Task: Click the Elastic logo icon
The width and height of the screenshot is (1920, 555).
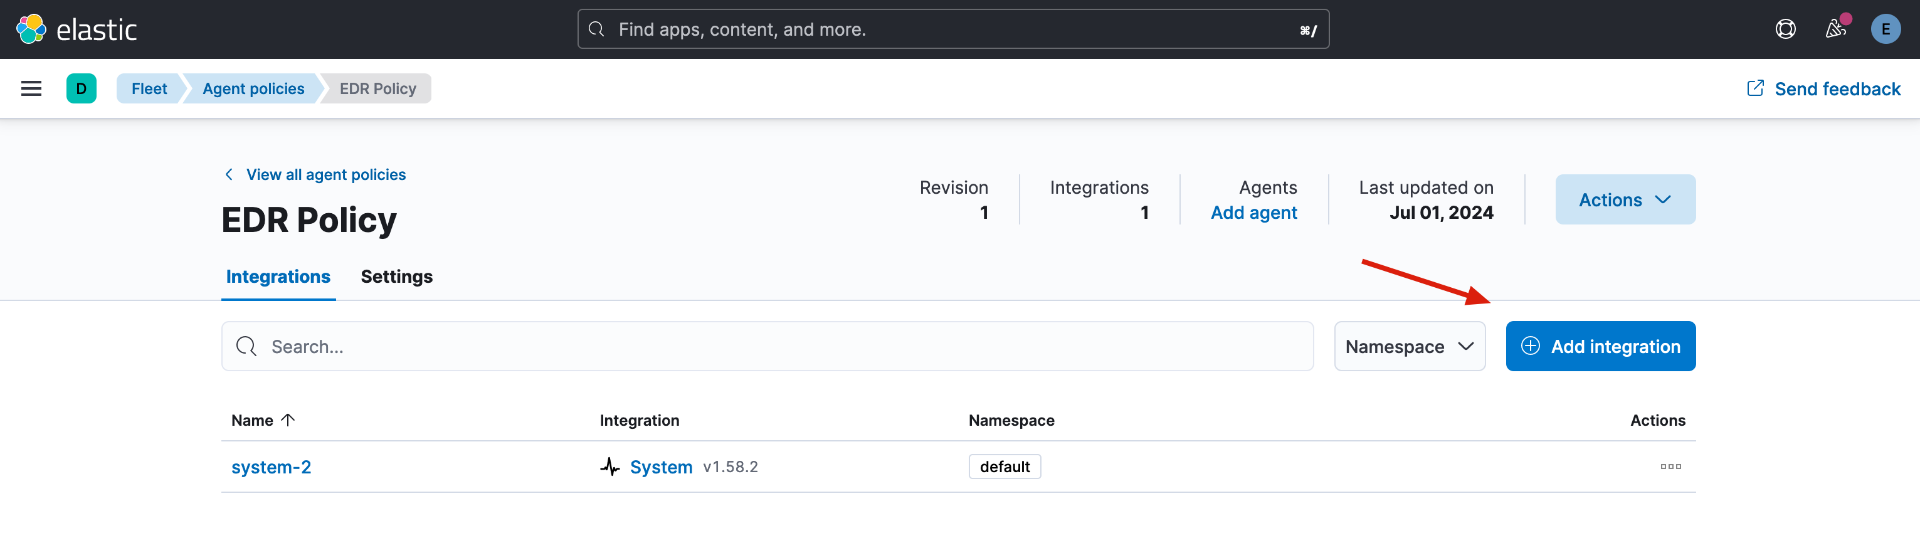Action: point(31,29)
